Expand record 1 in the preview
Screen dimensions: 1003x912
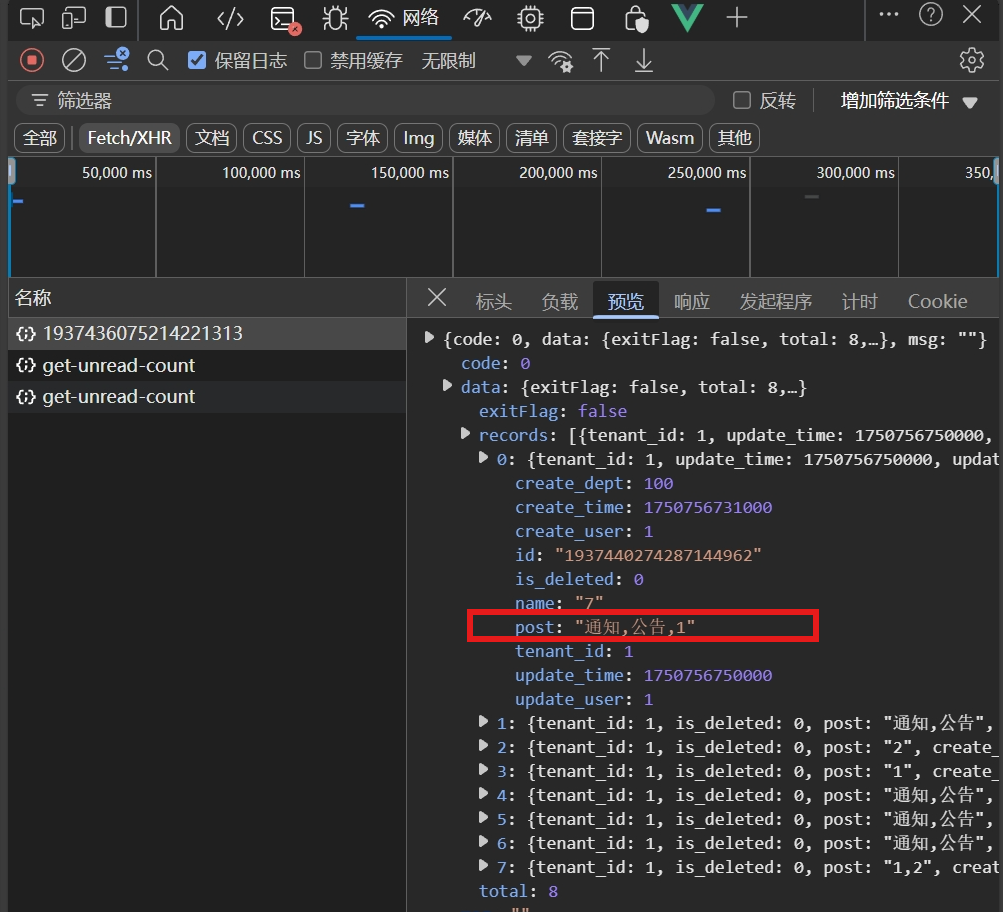coord(483,722)
